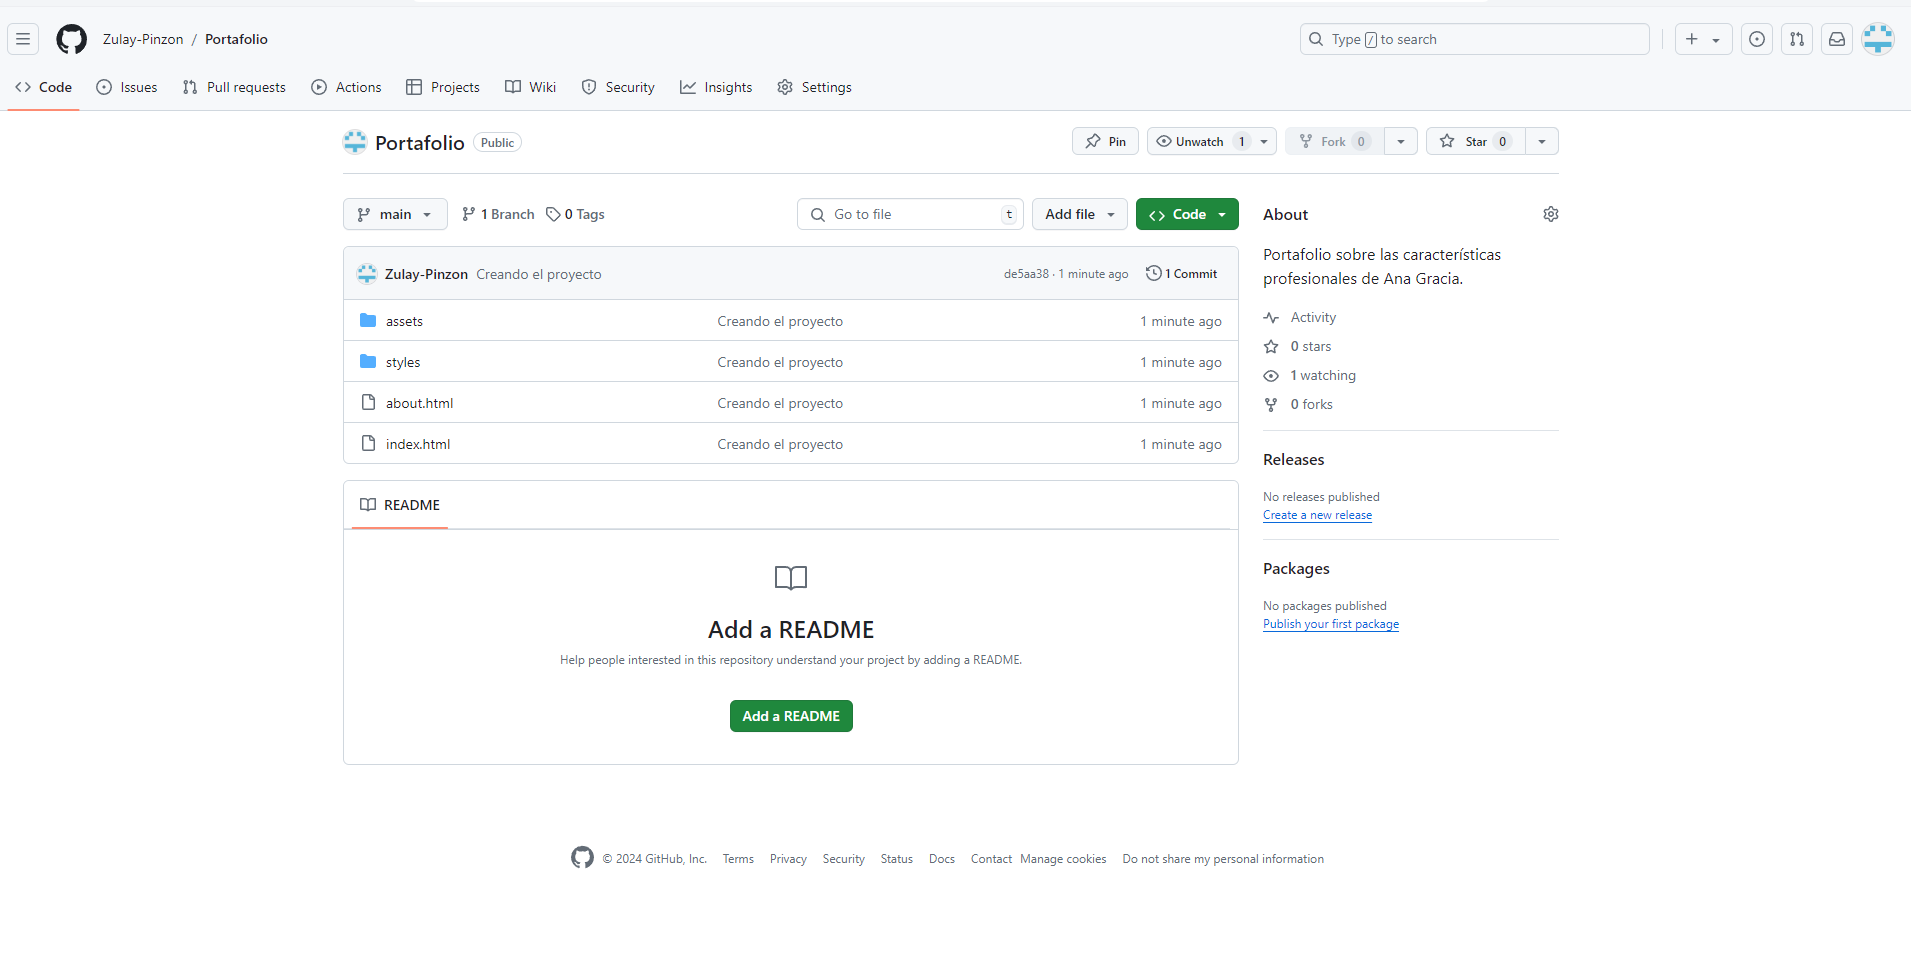Switch to the Code tab
1911x955 pixels.
point(44,87)
